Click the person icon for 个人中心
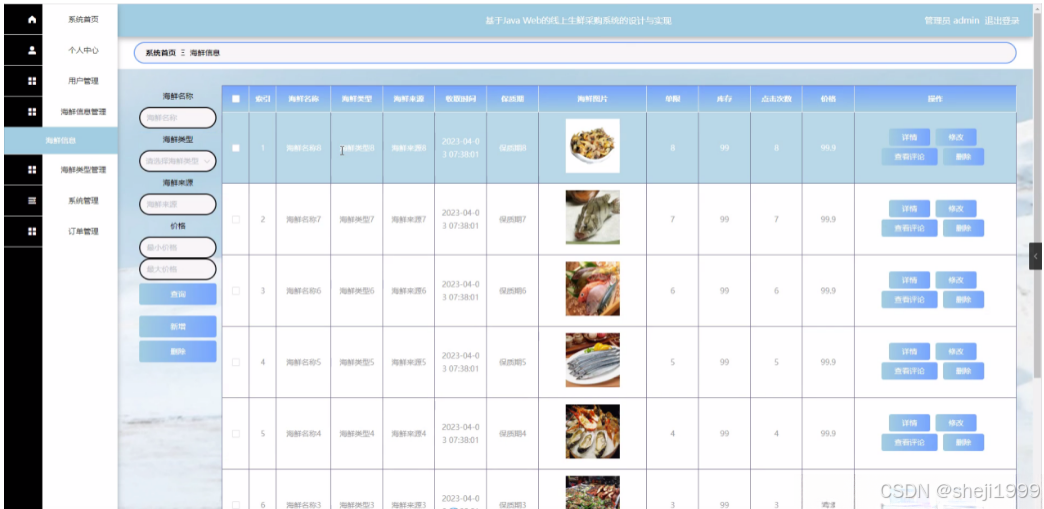1044x509 pixels. tap(32, 50)
